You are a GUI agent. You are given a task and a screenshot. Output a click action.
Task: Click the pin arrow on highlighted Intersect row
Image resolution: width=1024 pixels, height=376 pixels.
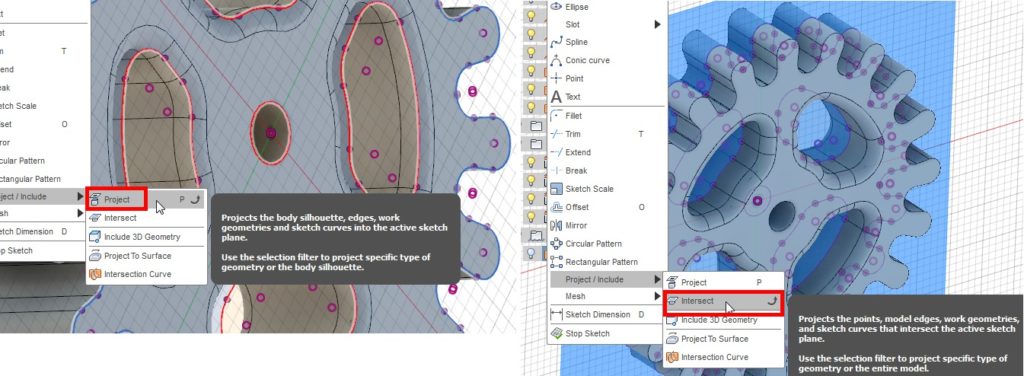tap(773, 301)
